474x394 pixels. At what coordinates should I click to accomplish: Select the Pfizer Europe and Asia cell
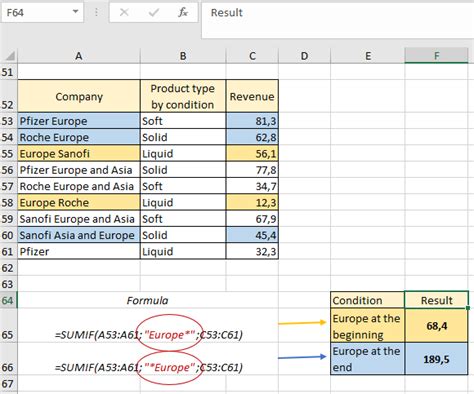(x=79, y=170)
